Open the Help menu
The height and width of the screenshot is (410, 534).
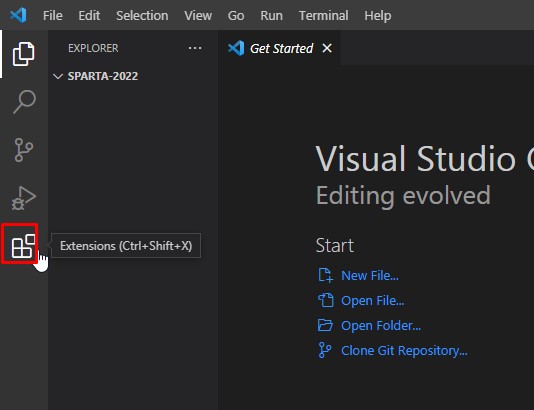click(378, 16)
